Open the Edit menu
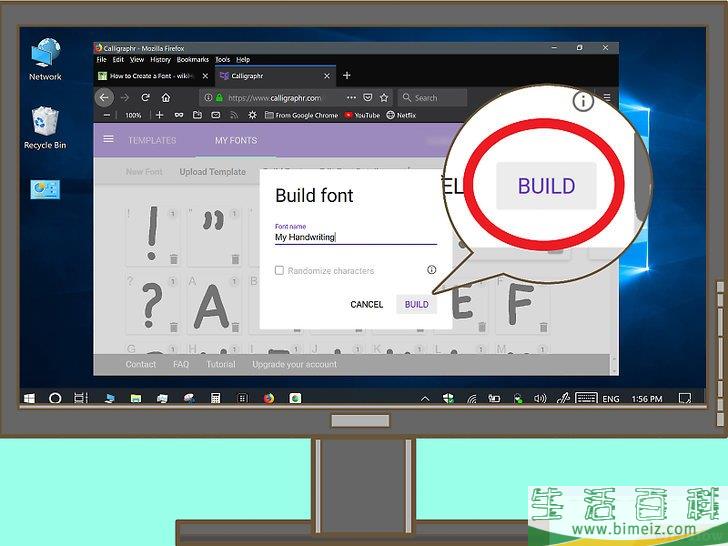728x546 pixels. coord(118,59)
